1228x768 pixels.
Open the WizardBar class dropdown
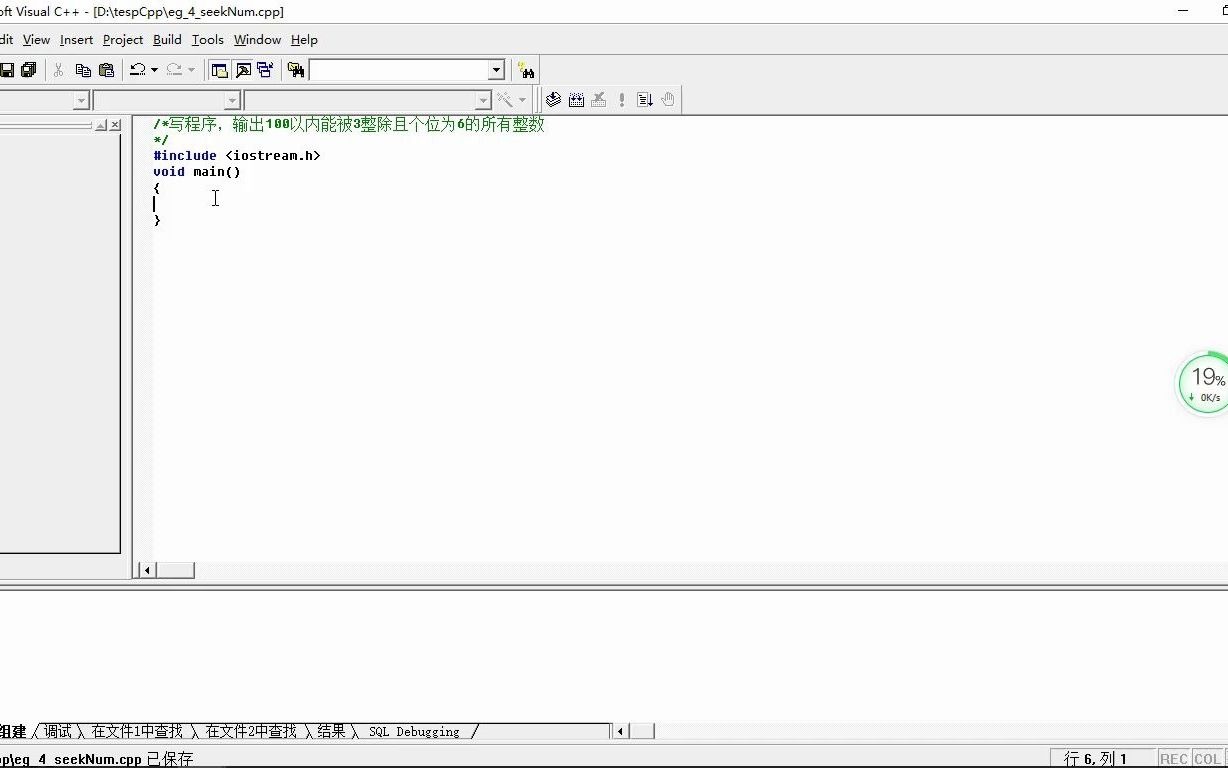point(80,100)
